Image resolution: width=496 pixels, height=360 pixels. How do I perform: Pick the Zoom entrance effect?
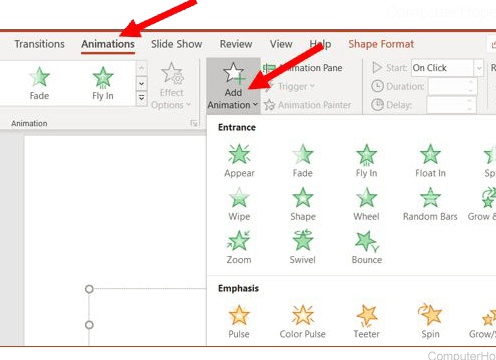tap(239, 247)
